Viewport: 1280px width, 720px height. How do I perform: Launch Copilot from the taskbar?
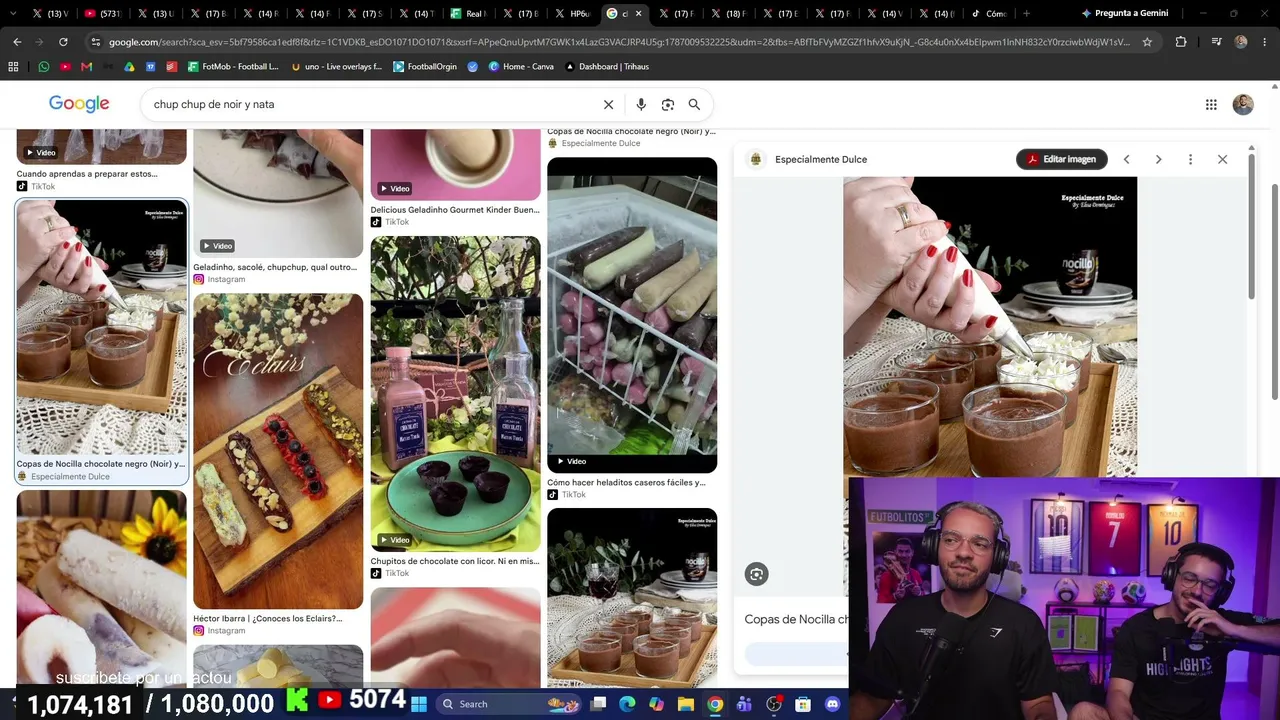(x=656, y=704)
